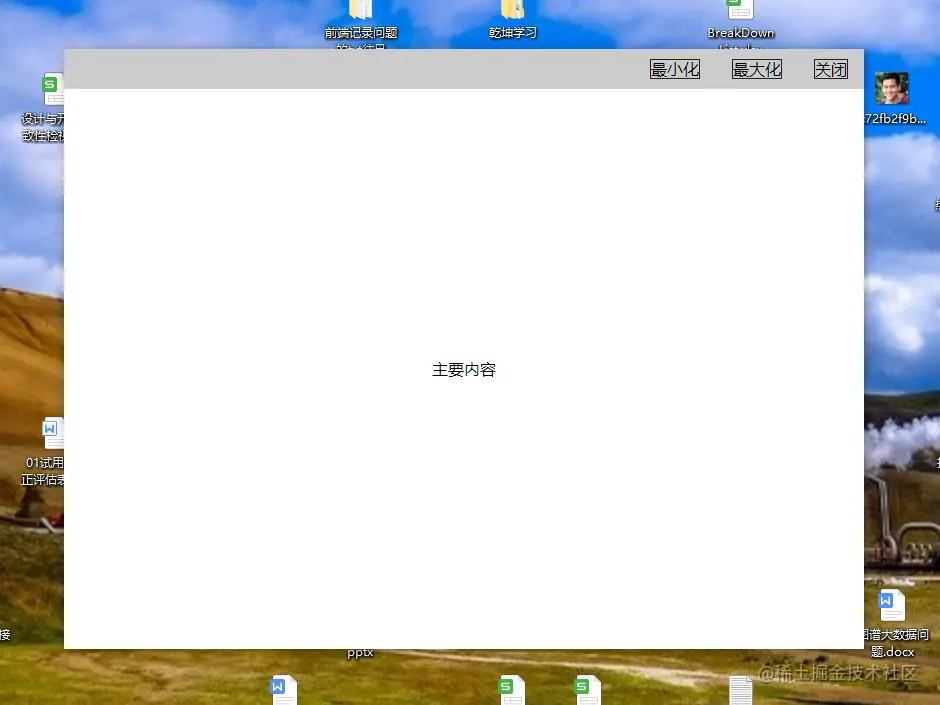Open the pptx file behind the window
940x705 pixels.
click(x=359, y=652)
